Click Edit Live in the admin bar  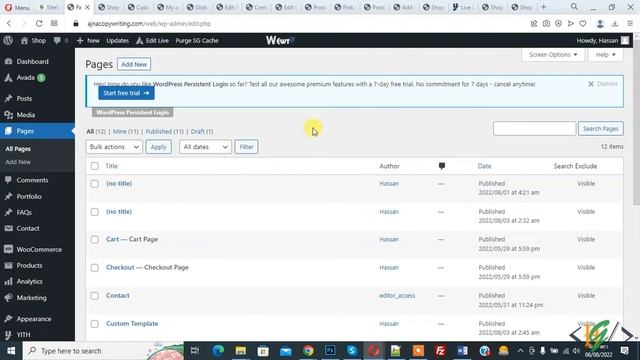coord(152,40)
